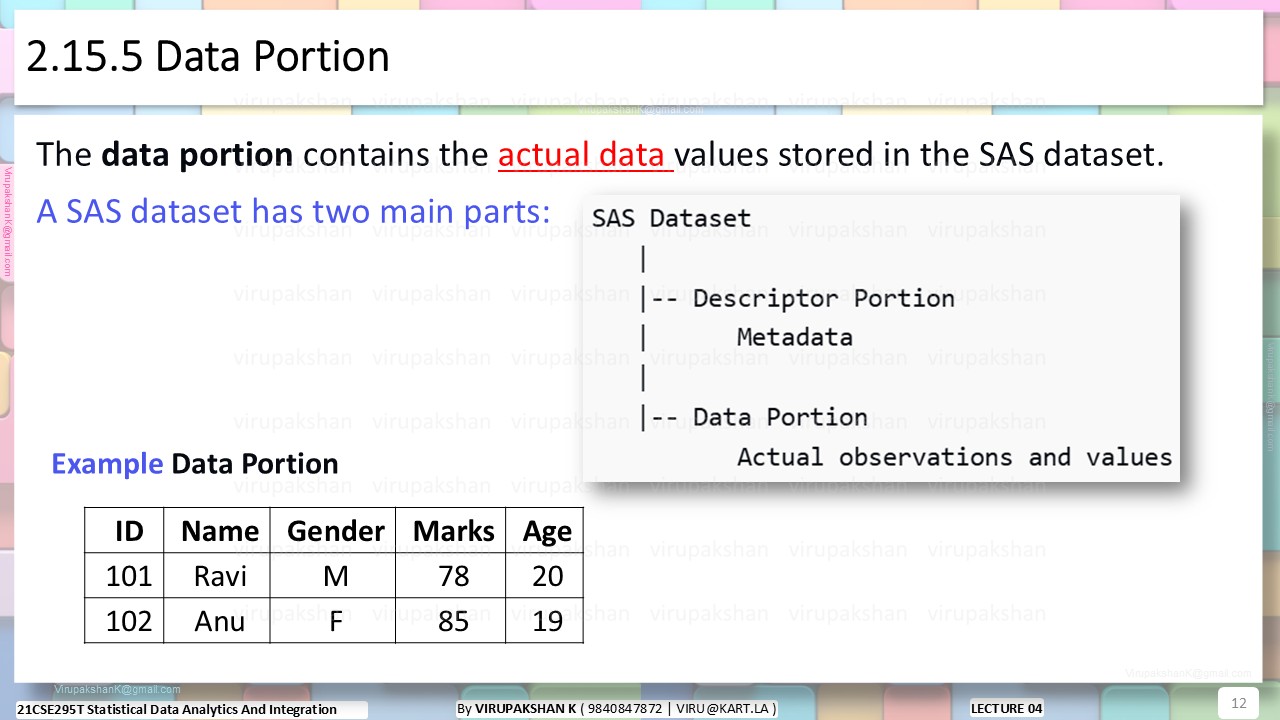Click the 'Anu' name cell
The height and width of the screenshot is (720, 1280).
tap(218, 621)
